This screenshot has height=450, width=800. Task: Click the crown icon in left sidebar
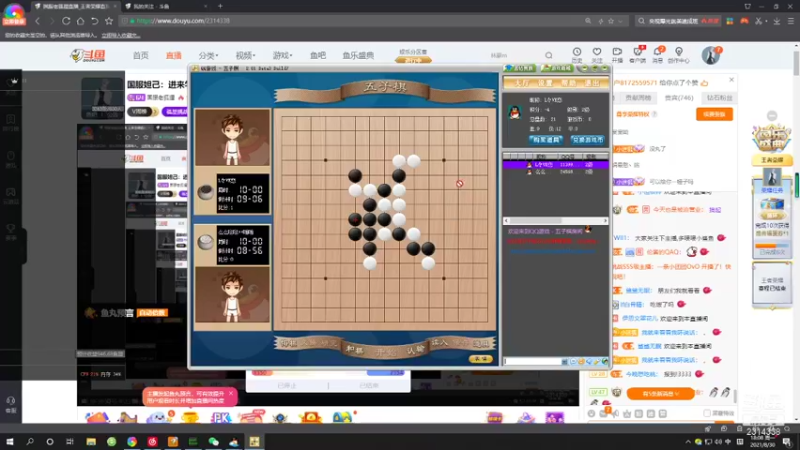(14, 81)
